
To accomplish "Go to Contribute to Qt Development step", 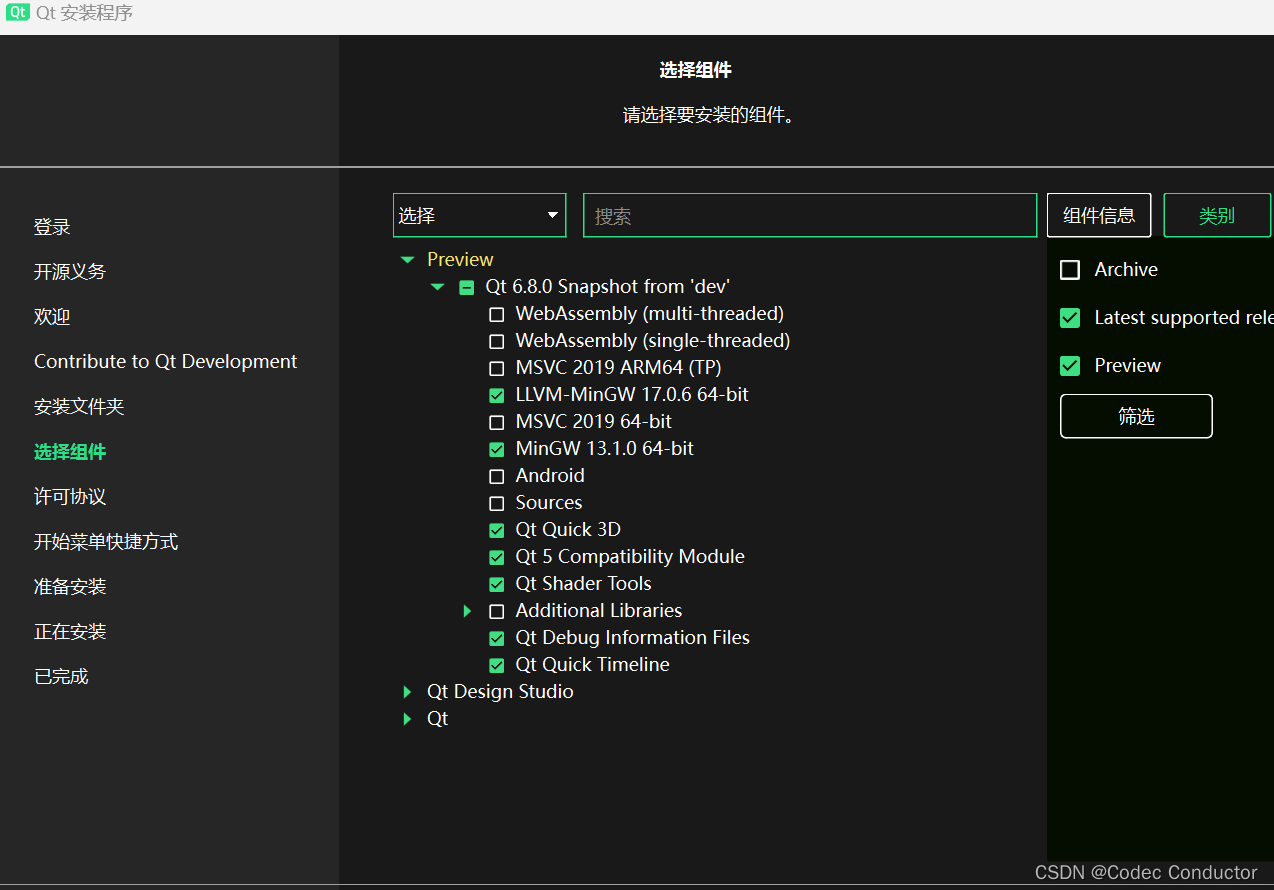I will coord(166,362).
